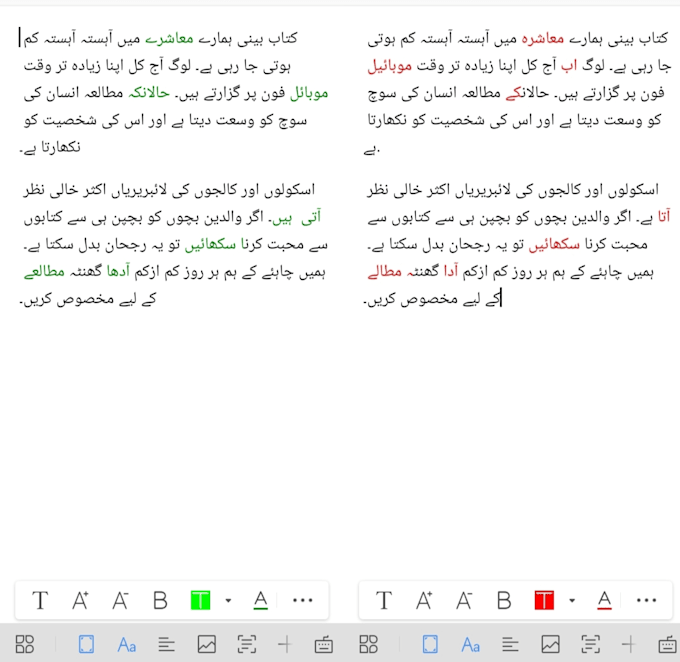Click the green word معاشرے
Image resolution: width=680 pixels, height=662 pixels.
point(169,39)
